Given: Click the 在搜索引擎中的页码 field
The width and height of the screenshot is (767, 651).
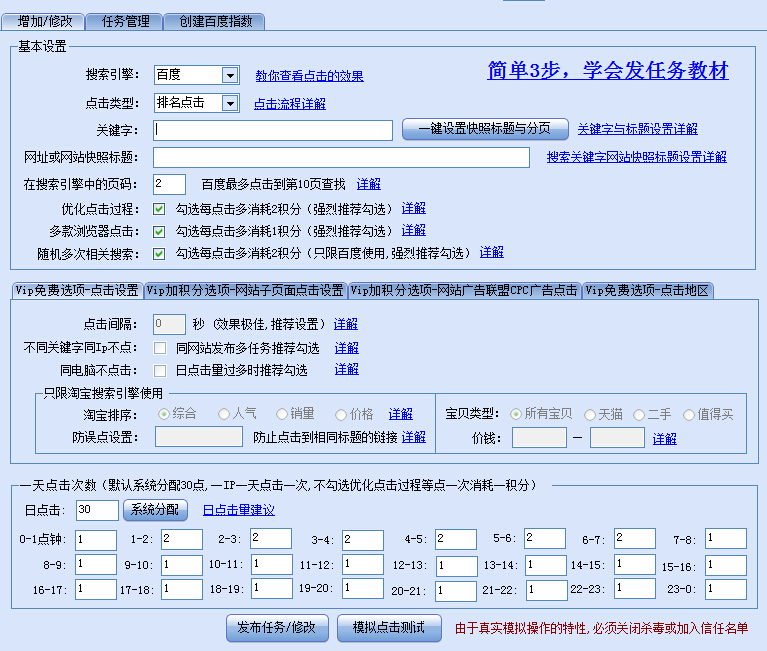Looking at the screenshot, I should pyautogui.click(x=169, y=184).
